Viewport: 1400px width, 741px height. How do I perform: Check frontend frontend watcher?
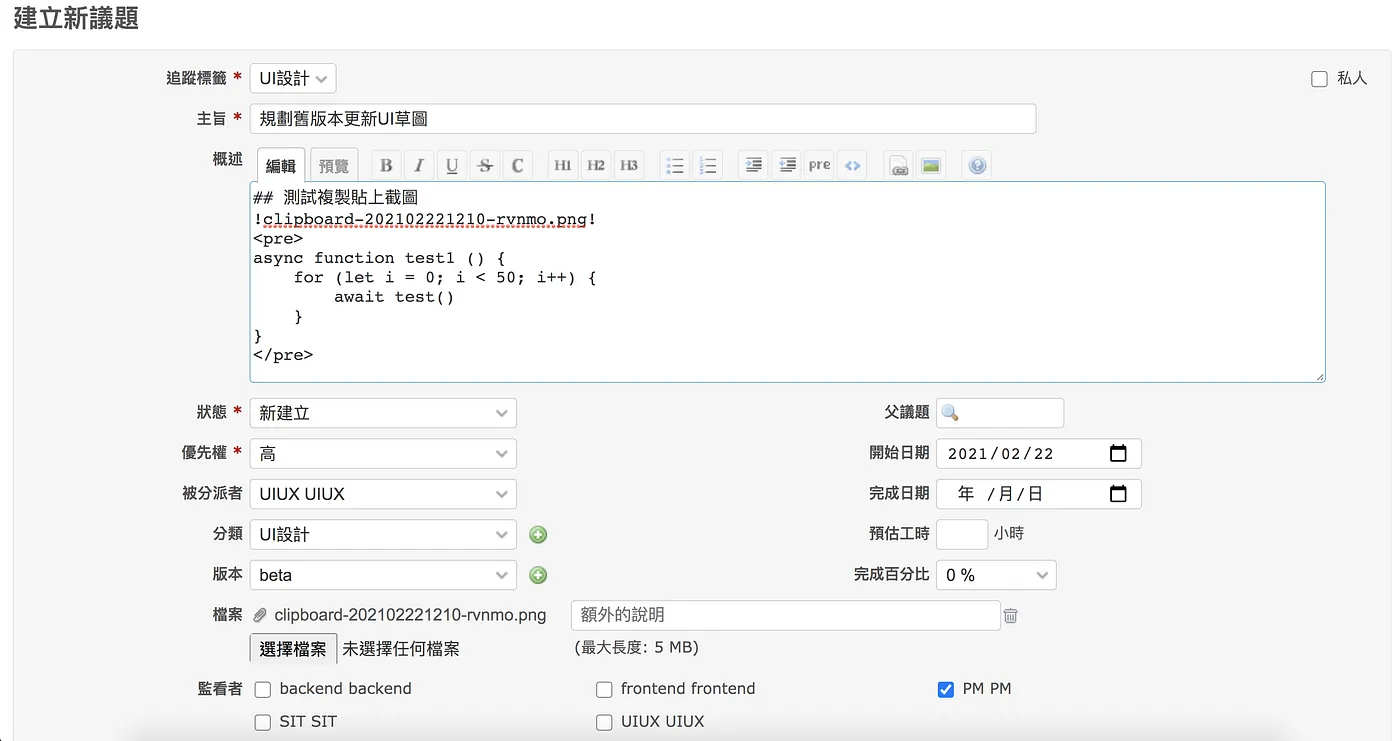(604, 689)
